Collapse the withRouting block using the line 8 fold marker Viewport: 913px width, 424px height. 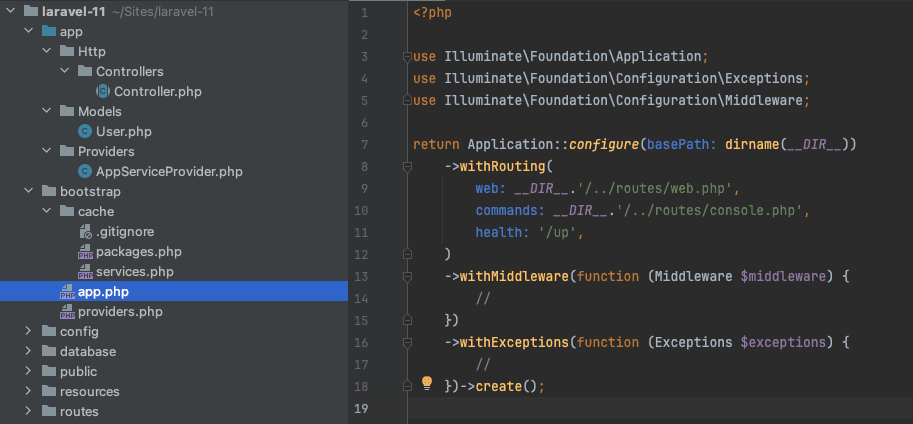tap(407, 167)
